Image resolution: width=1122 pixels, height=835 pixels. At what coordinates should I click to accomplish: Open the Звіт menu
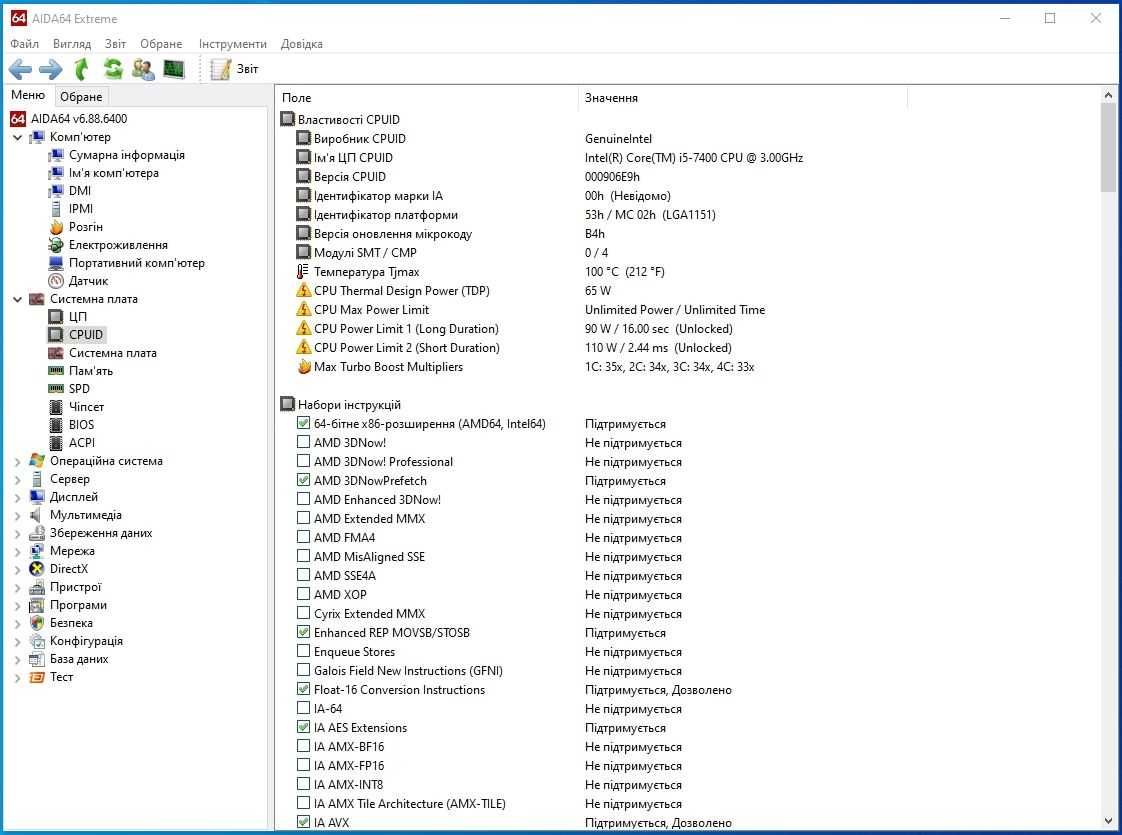tap(115, 44)
